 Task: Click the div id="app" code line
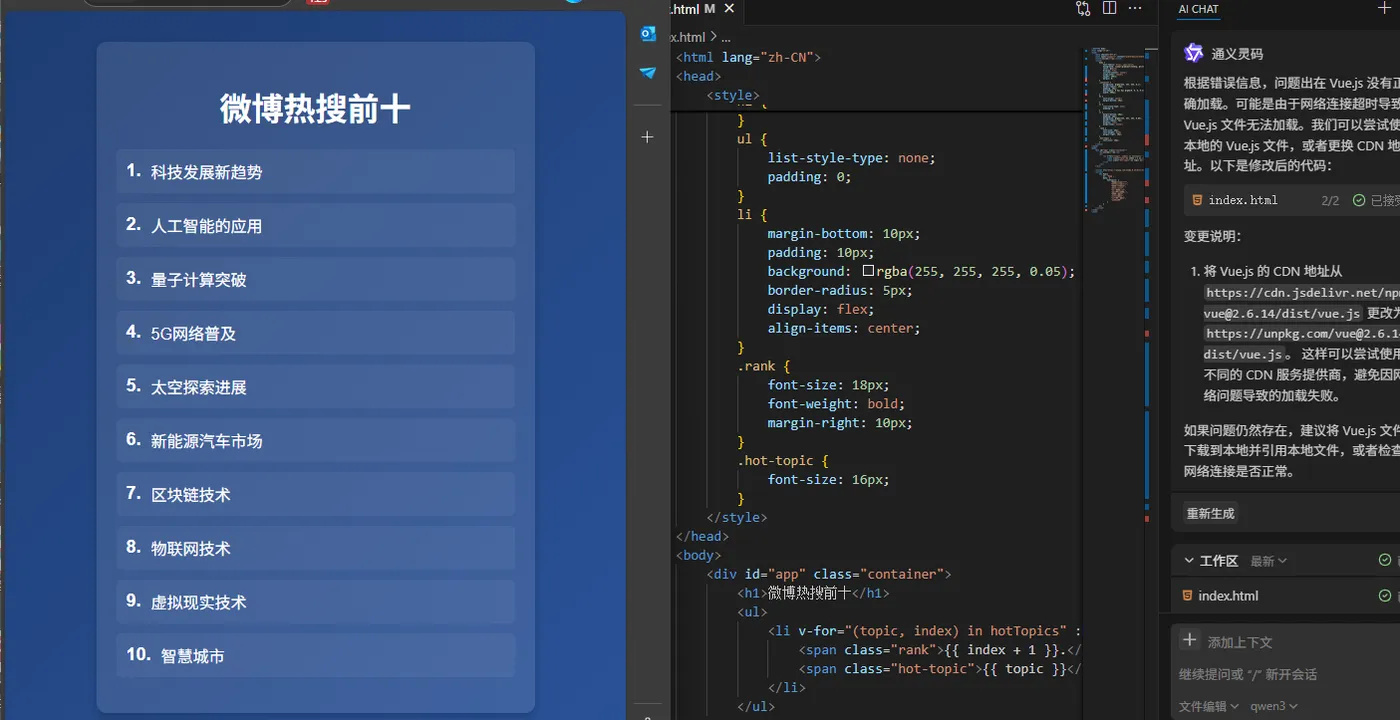828,574
